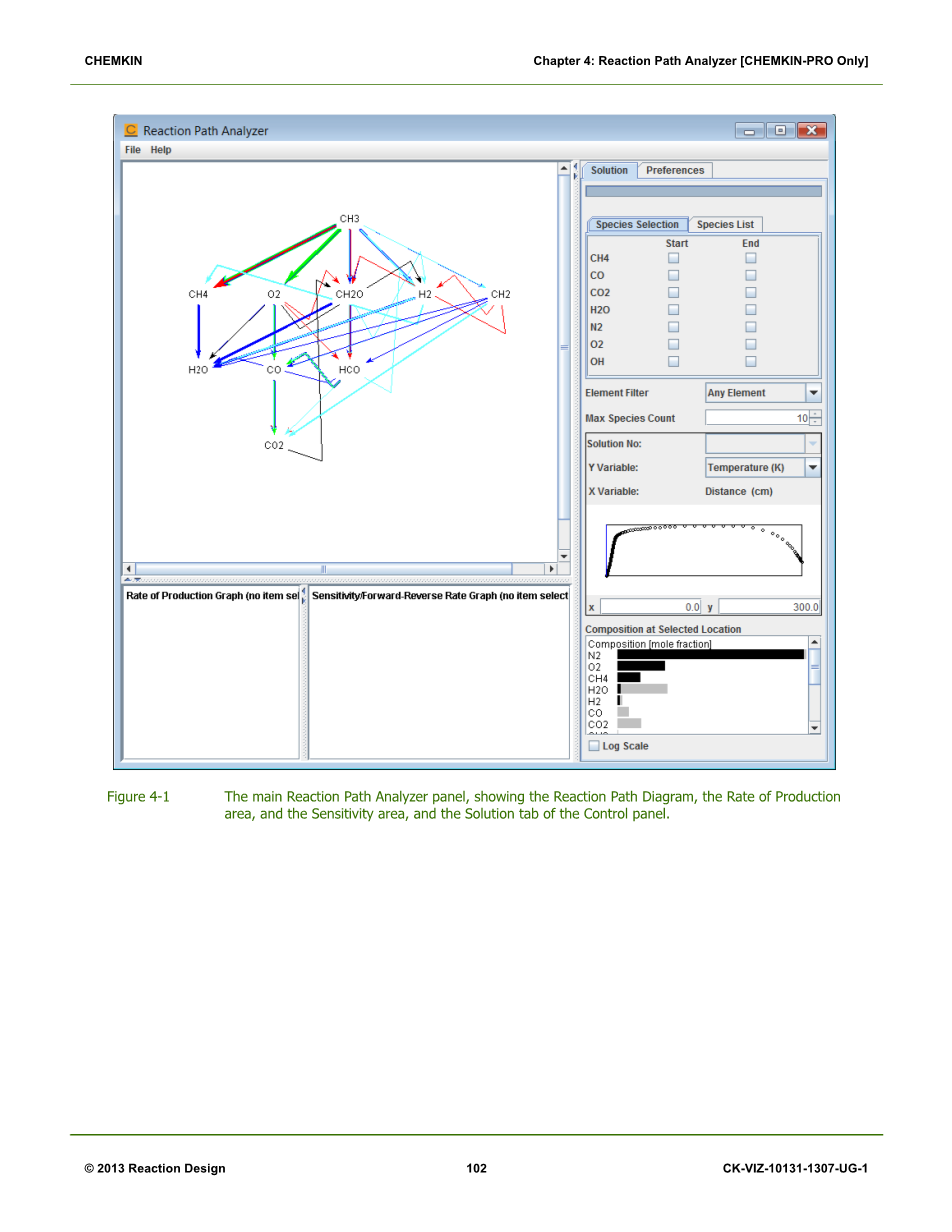952x1232 pixels.
Task: Click the composition list scrollbar thumb
Action: pyautogui.click(x=814, y=666)
